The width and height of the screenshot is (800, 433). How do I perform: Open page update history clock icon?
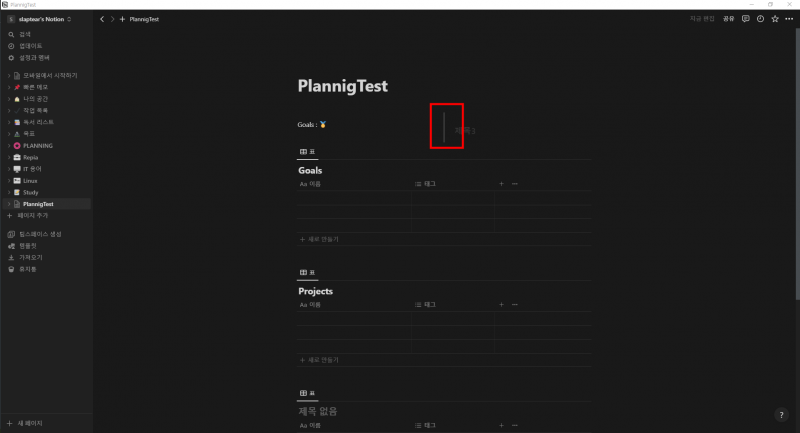(760, 19)
